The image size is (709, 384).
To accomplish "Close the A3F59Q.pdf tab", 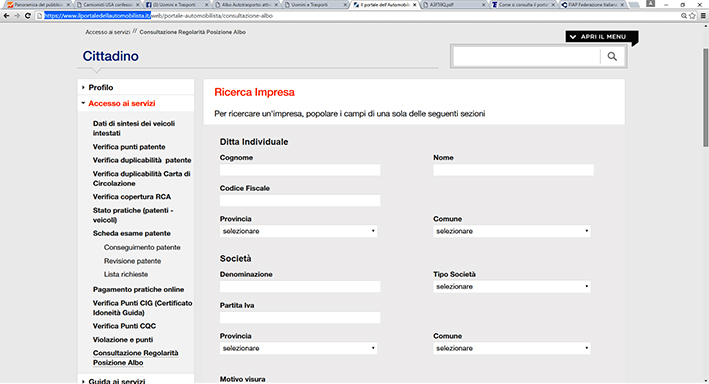I will [483, 5].
